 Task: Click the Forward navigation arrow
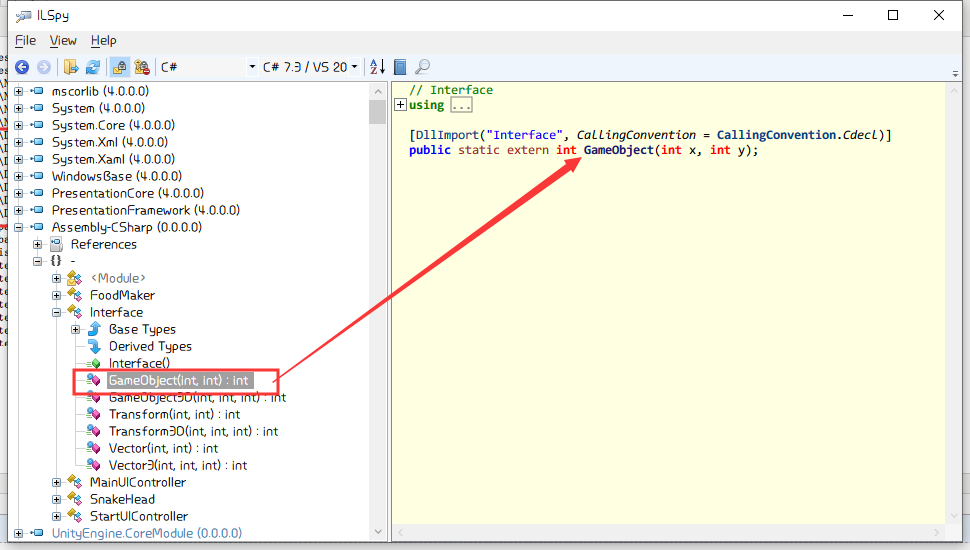coord(44,67)
